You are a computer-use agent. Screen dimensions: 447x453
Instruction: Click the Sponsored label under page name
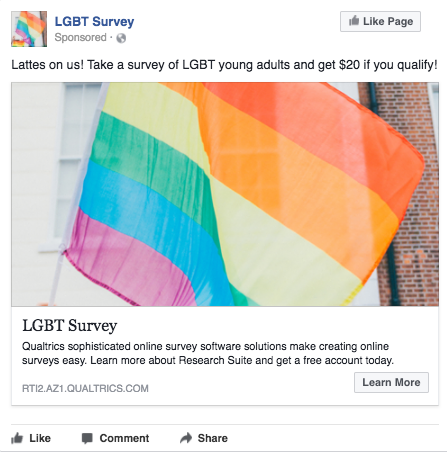[80, 37]
